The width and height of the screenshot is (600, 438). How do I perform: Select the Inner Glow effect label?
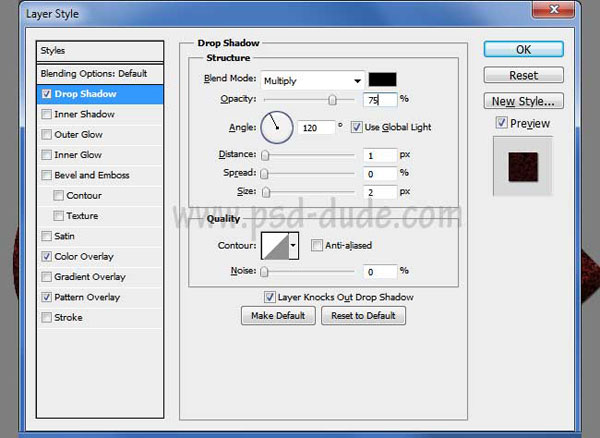(78, 155)
